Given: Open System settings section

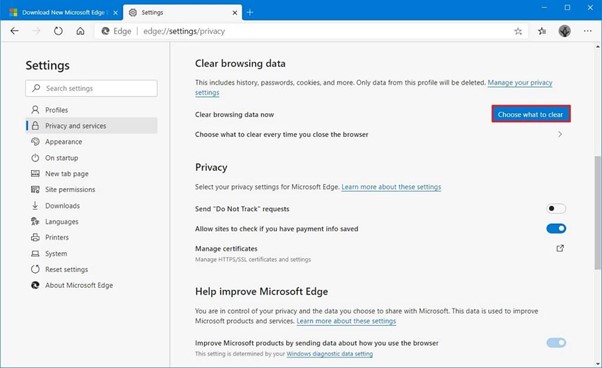Looking at the screenshot, I should click(x=92, y=254).
